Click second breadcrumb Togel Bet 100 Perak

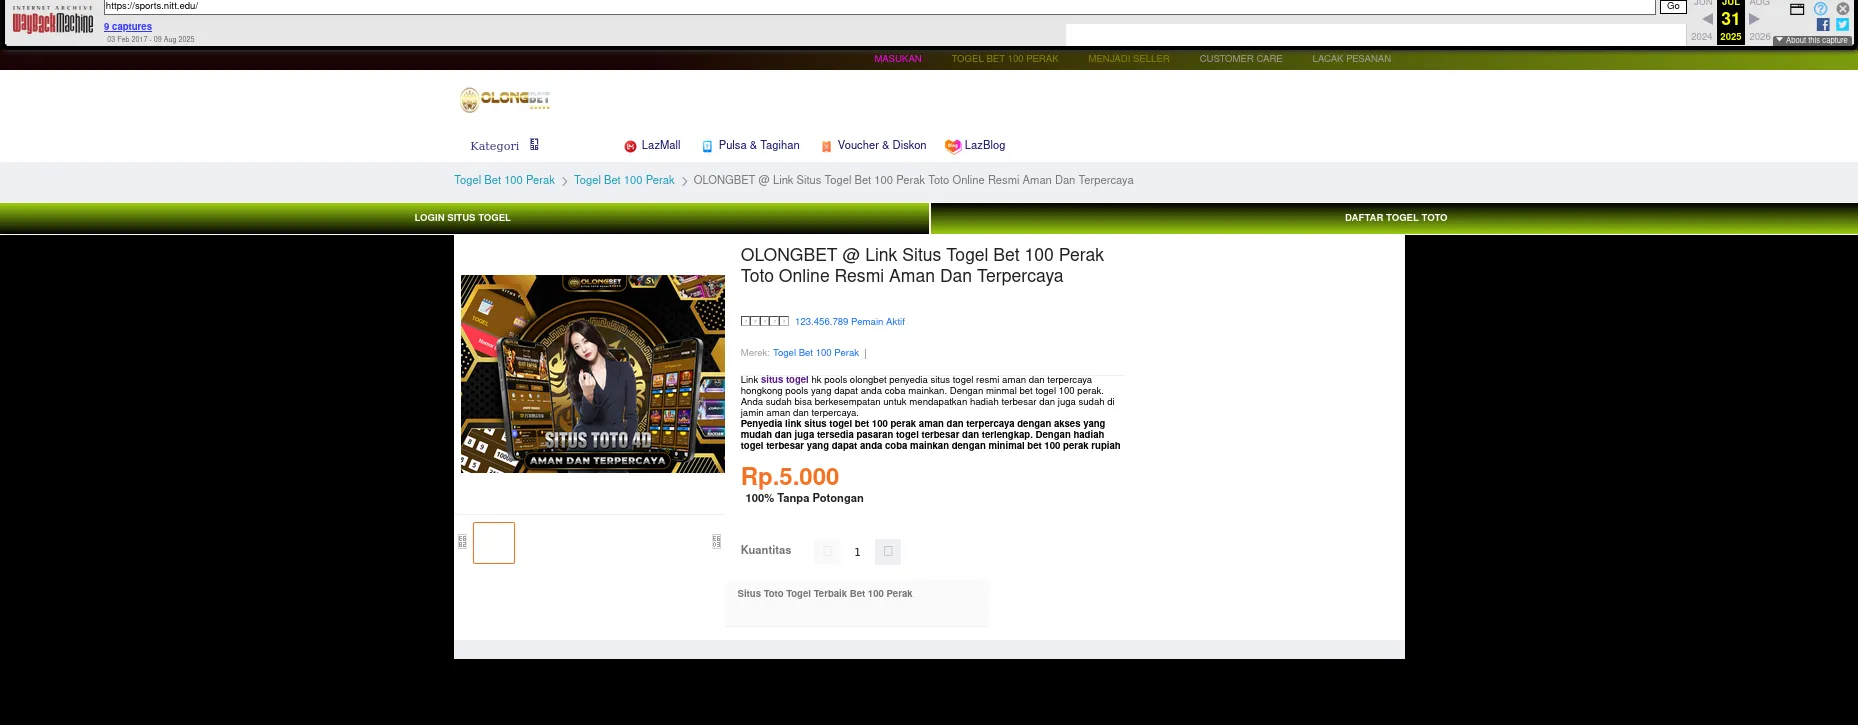(624, 180)
